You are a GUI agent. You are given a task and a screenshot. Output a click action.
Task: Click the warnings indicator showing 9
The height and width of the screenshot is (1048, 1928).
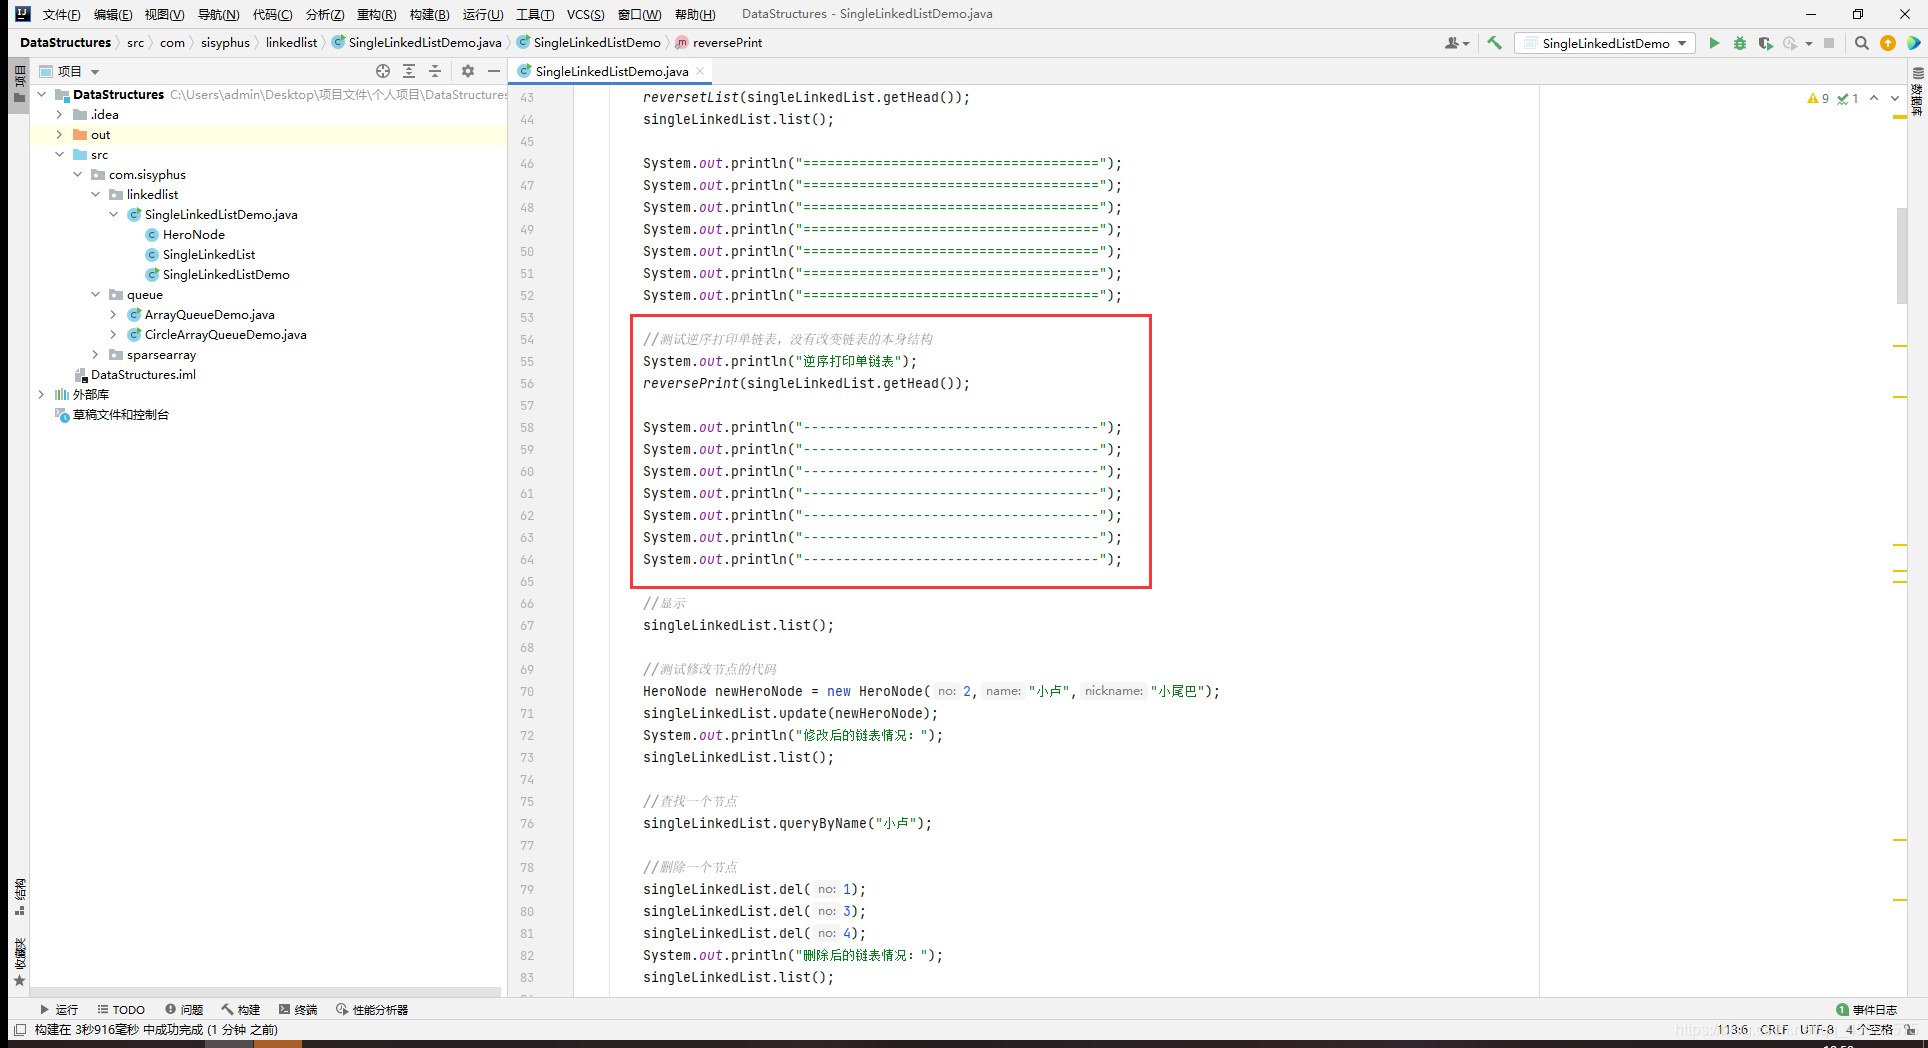tap(1818, 98)
